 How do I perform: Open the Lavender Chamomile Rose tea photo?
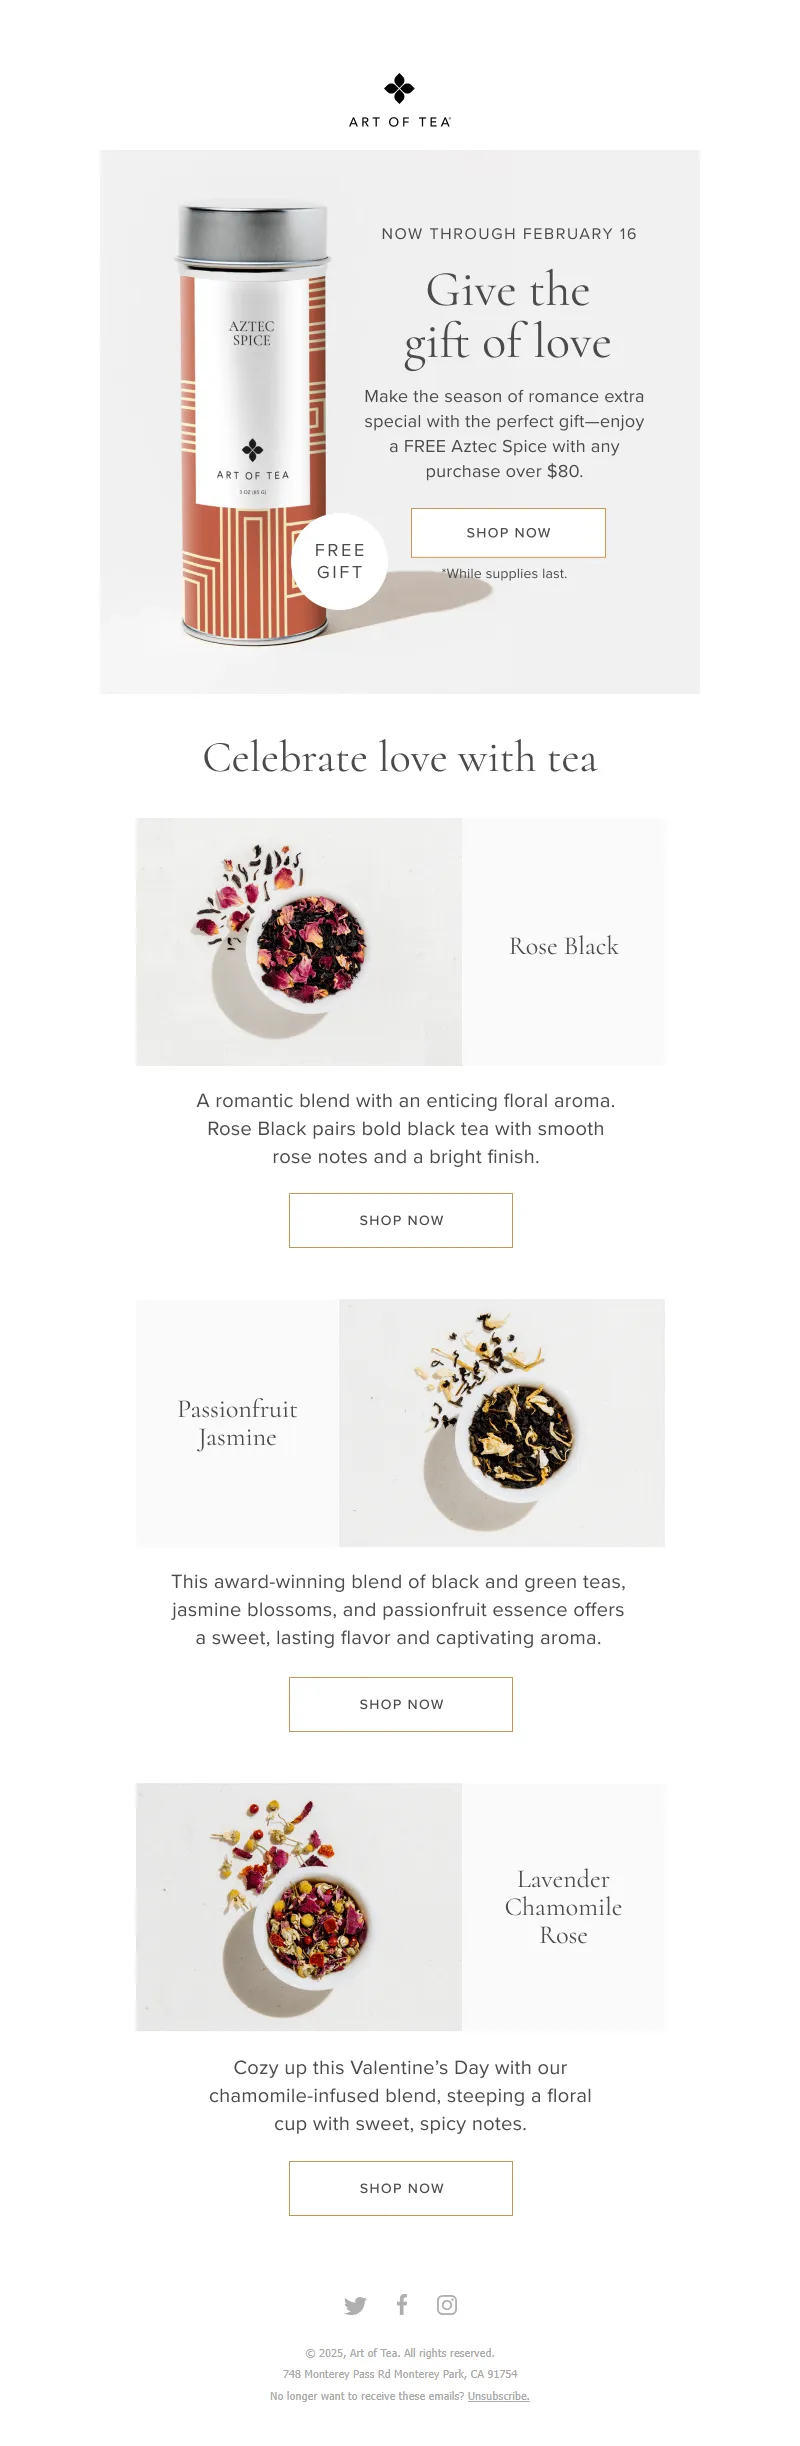click(299, 1907)
